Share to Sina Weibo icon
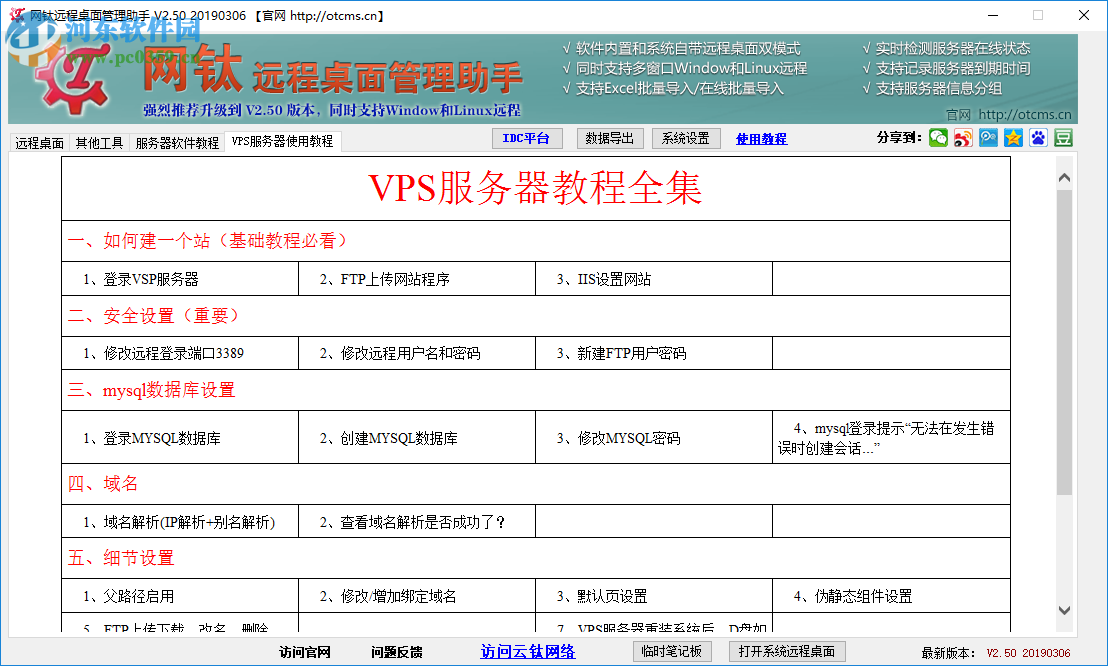 [x=963, y=137]
